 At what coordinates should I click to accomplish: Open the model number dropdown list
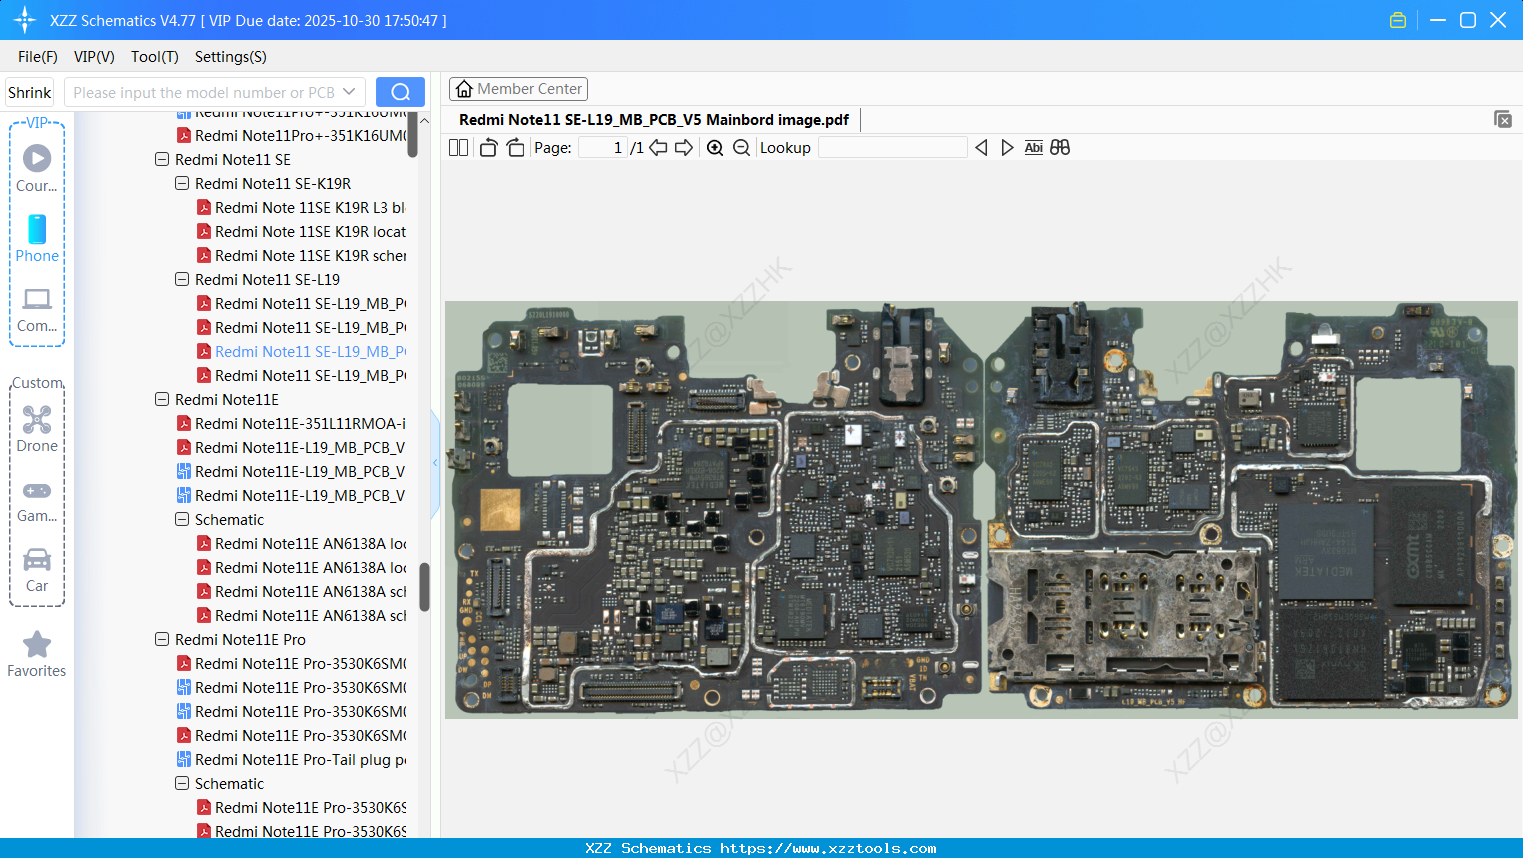[x=347, y=91]
